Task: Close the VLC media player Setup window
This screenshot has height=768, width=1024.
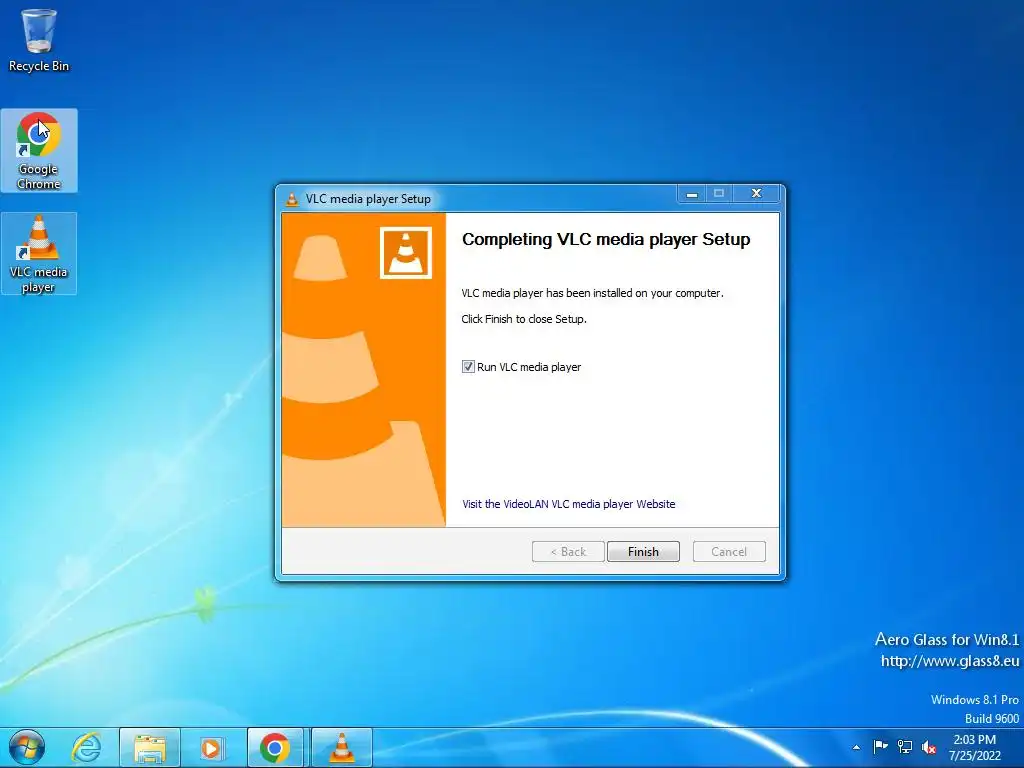Action: [756, 193]
